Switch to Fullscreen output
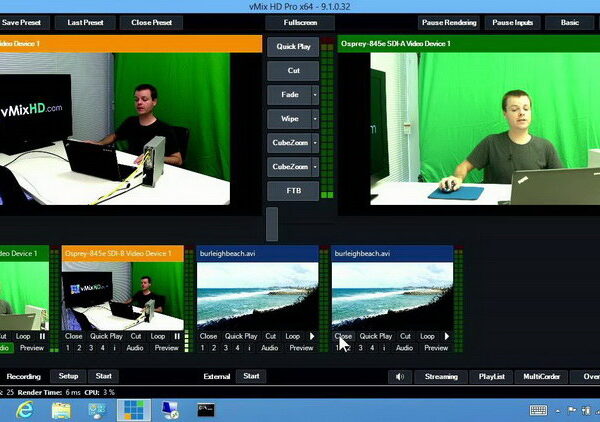Viewport: 600px width, 422px height. click(300, 23)
